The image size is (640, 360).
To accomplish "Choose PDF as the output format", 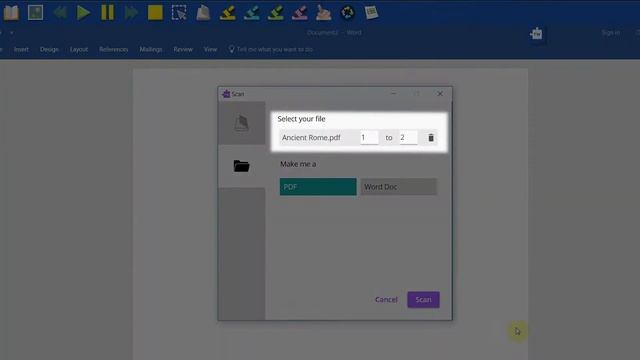I will coord(318,187).
